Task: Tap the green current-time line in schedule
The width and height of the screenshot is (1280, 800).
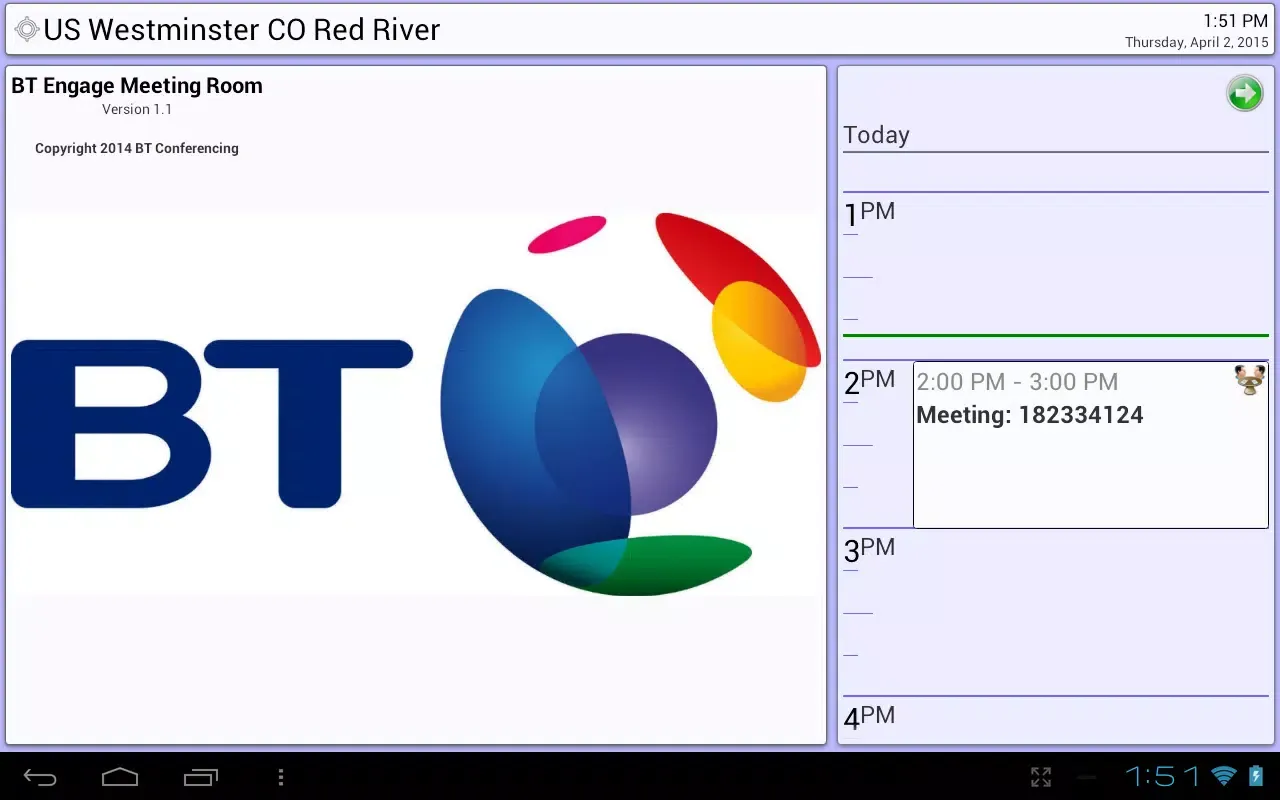Action: pos(1056,335)
